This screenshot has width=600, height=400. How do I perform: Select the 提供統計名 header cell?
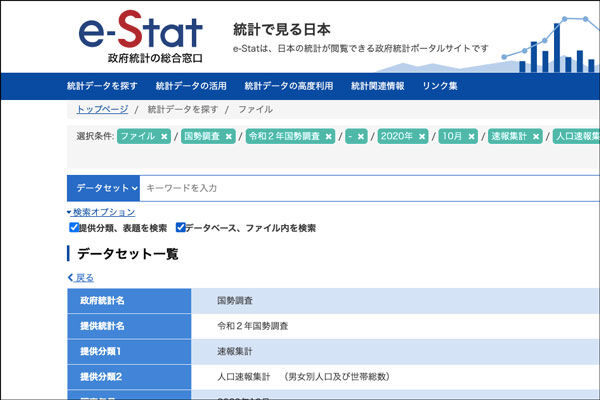tap(129, 326)
